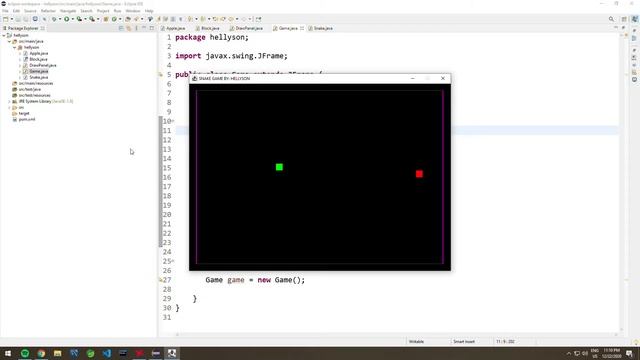Minimize the Snake Game window
This screenshot has width=640, height=360.
click(413, 78)
